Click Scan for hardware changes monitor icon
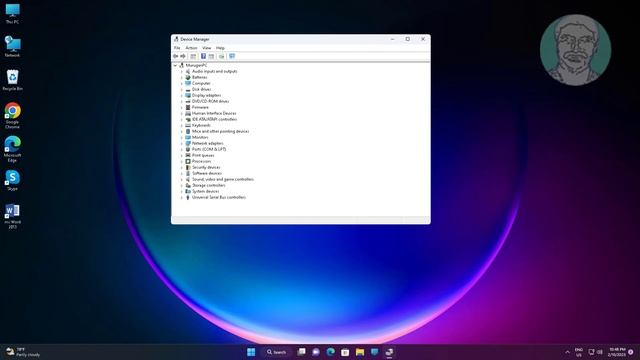The image size is (640, 360). (232, 56)
